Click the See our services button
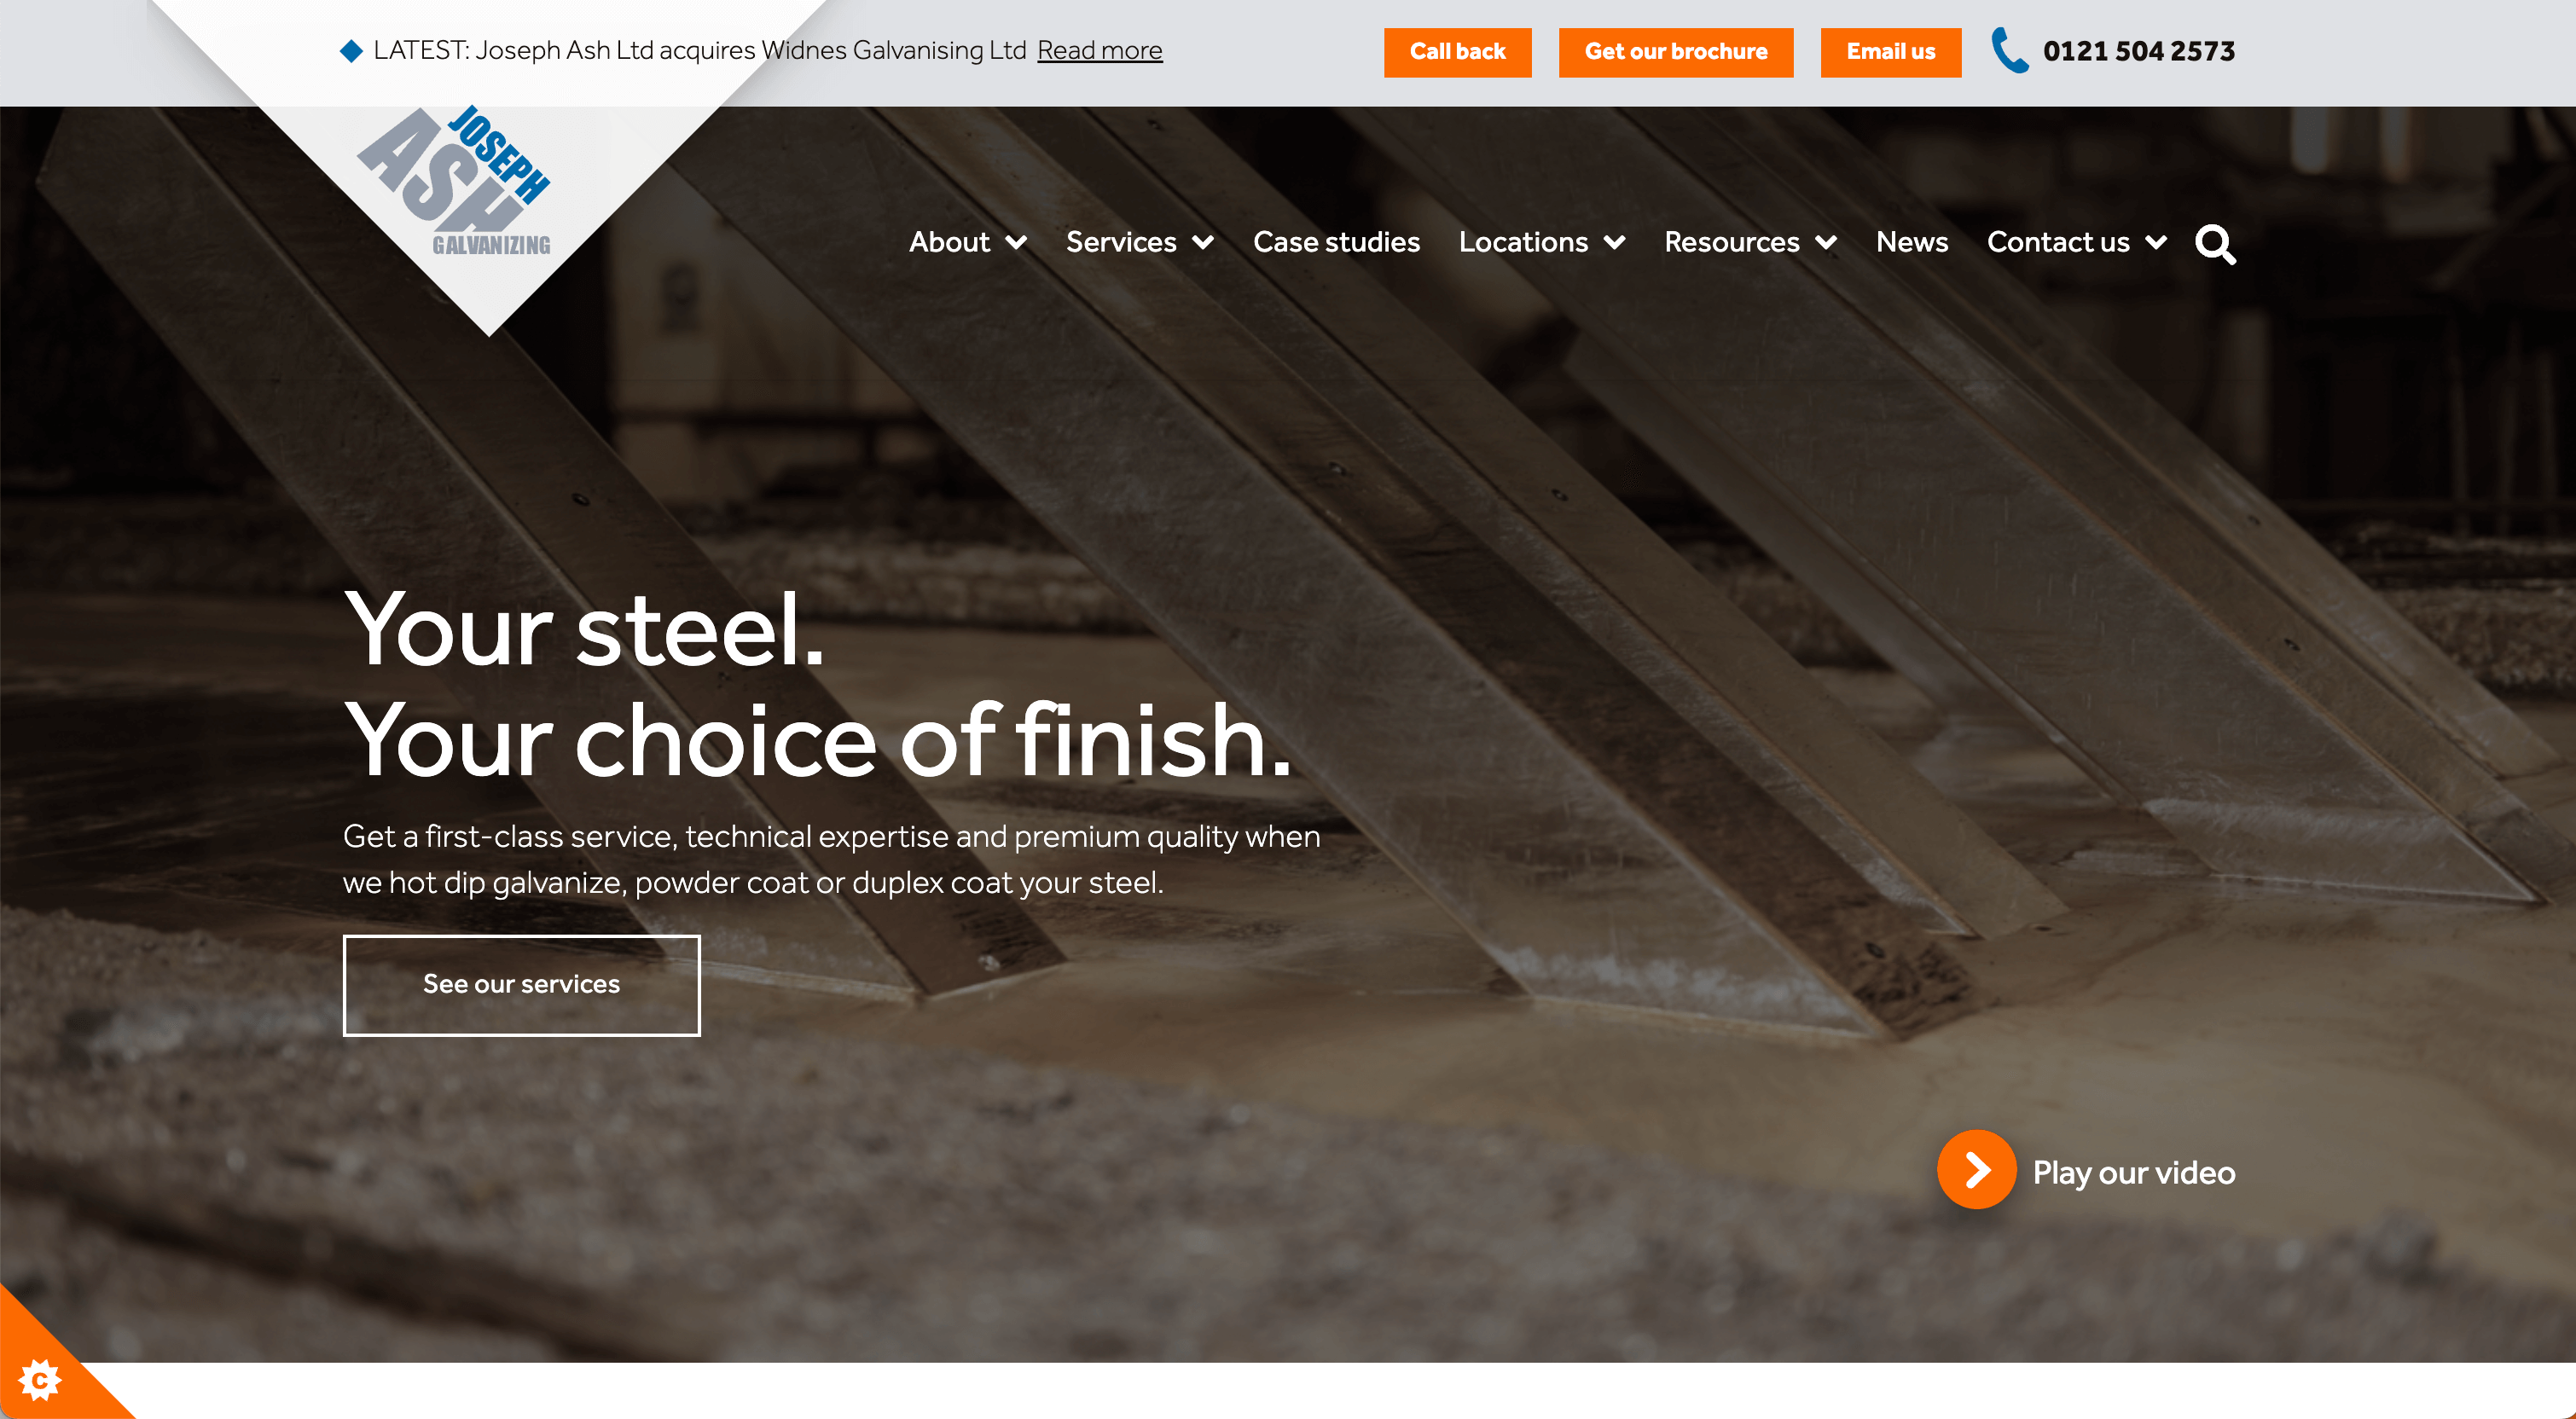 point(521,985)
